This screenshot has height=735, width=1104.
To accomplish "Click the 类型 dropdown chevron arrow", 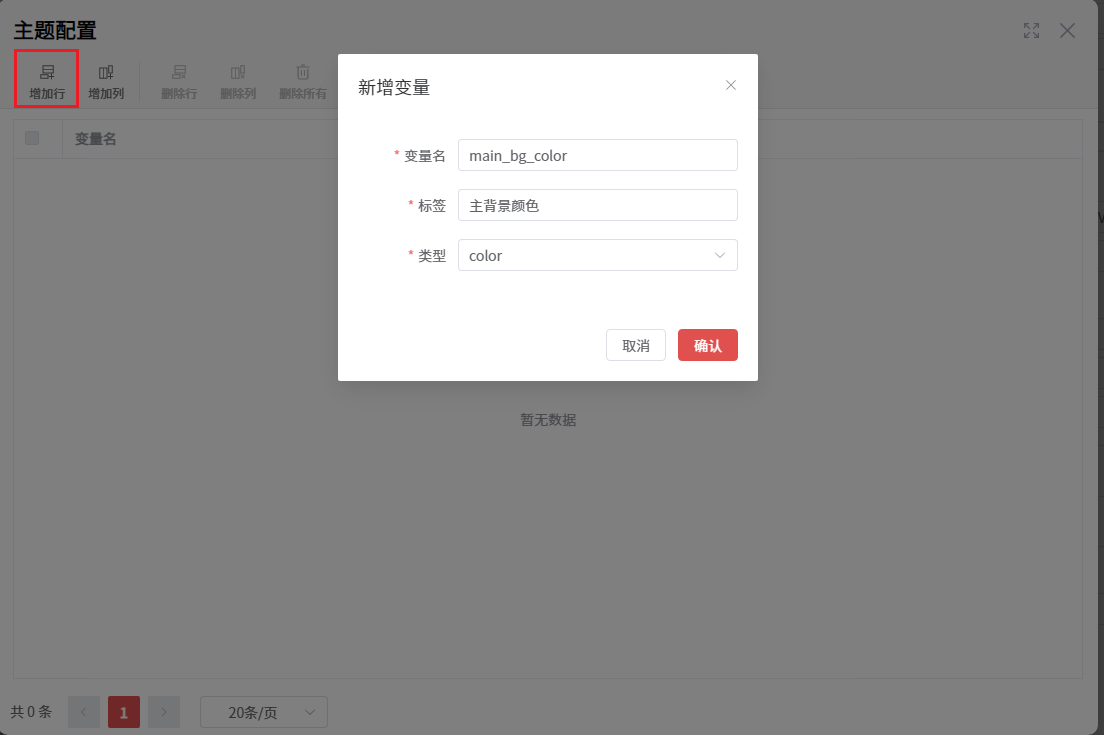I will (720, 255).
